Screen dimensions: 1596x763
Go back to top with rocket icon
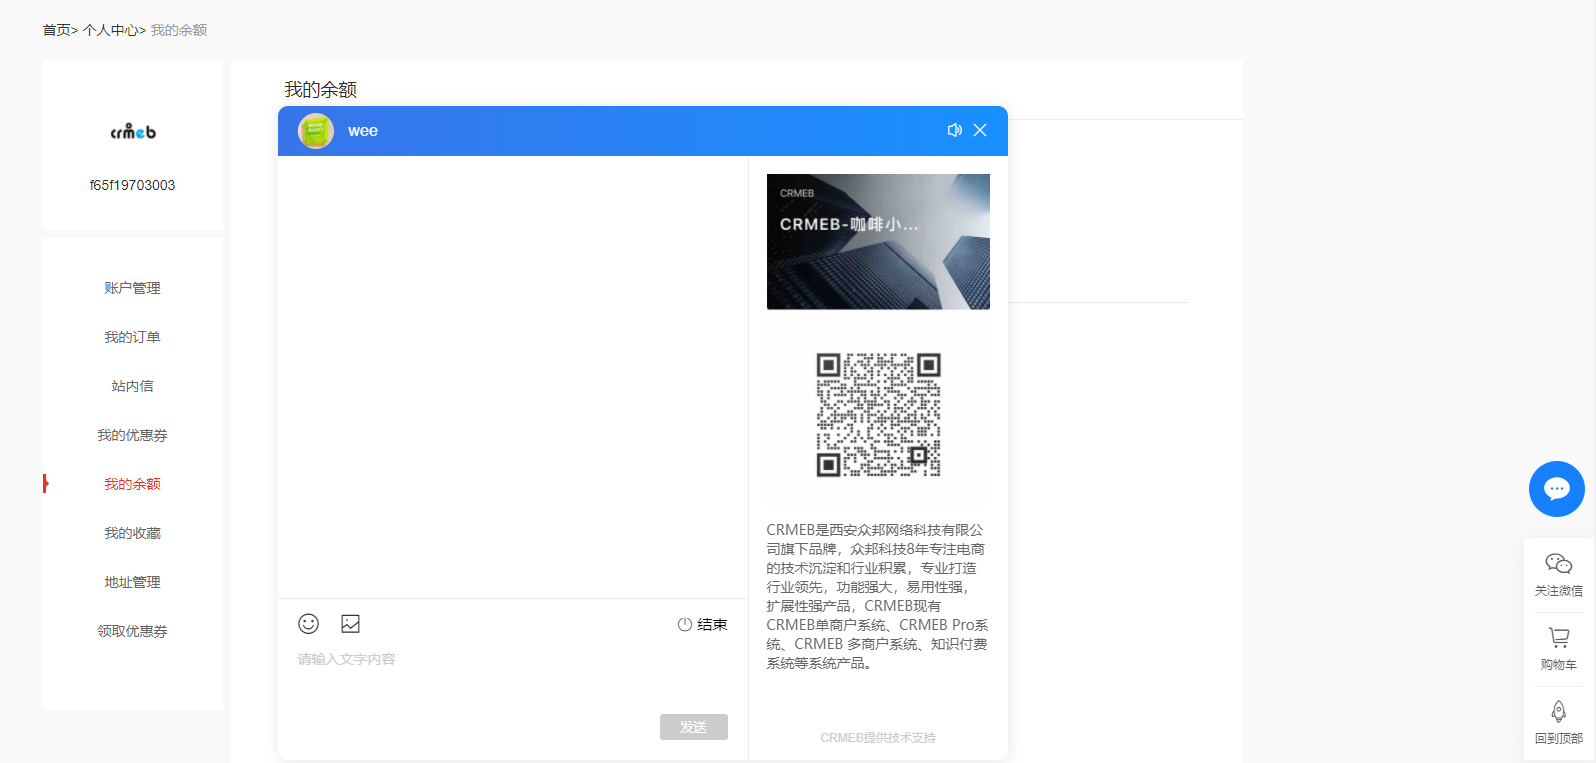click(1559, 723)
